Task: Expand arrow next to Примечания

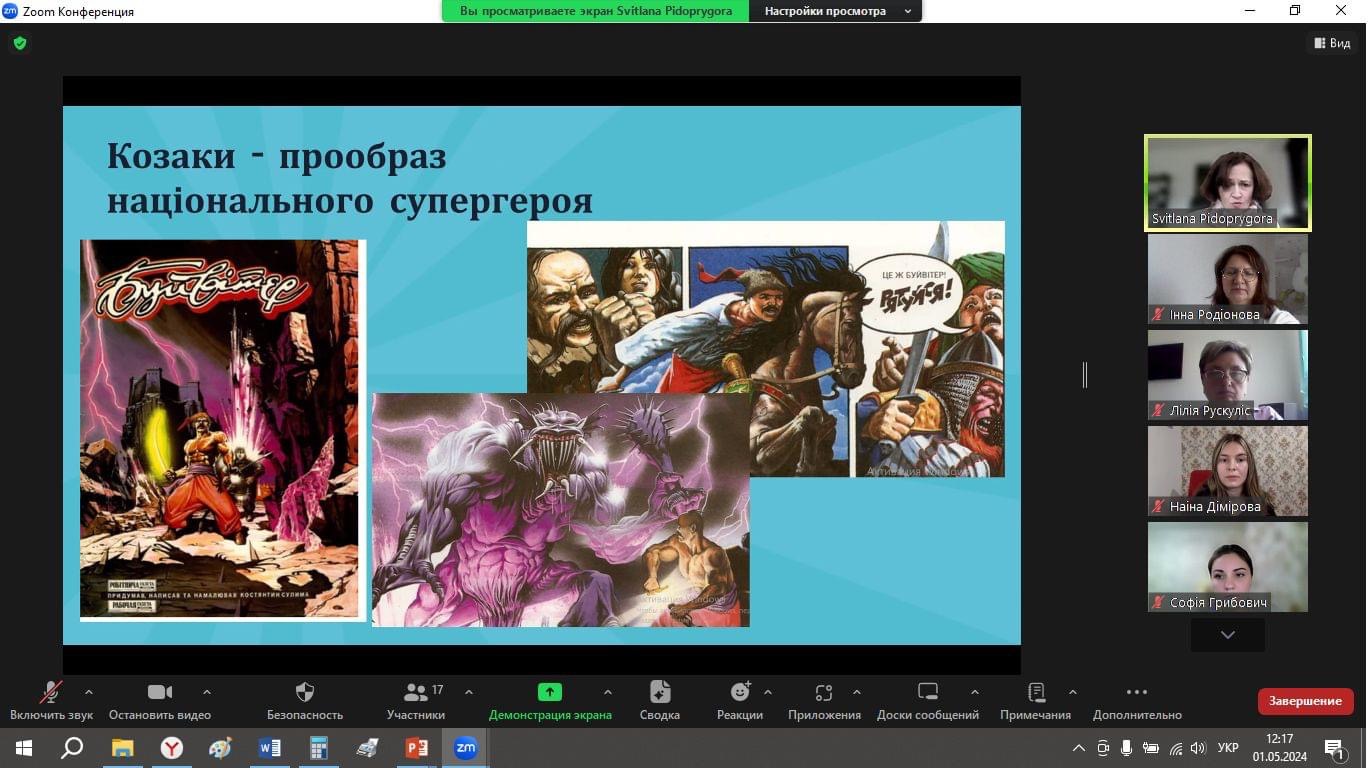Action: (x=1073, y=692)
